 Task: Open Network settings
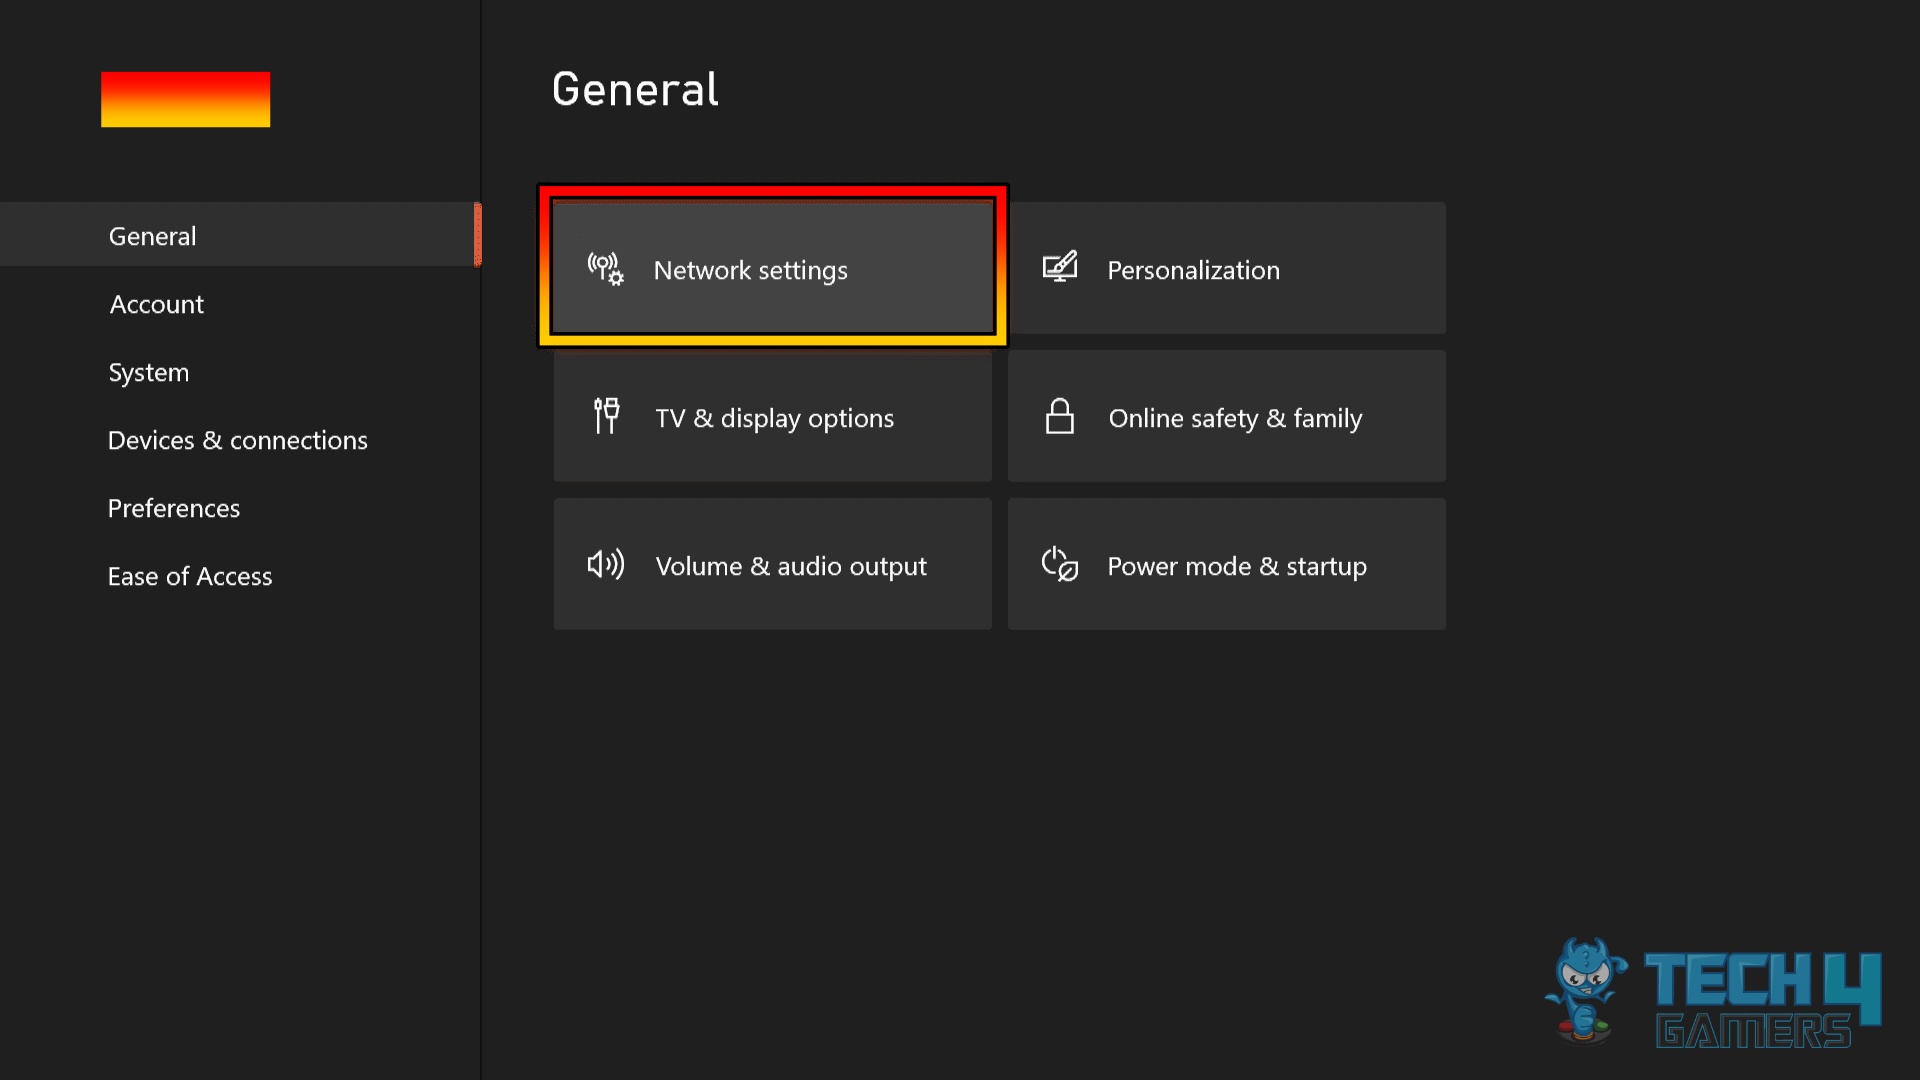click(x=772, y=268)
